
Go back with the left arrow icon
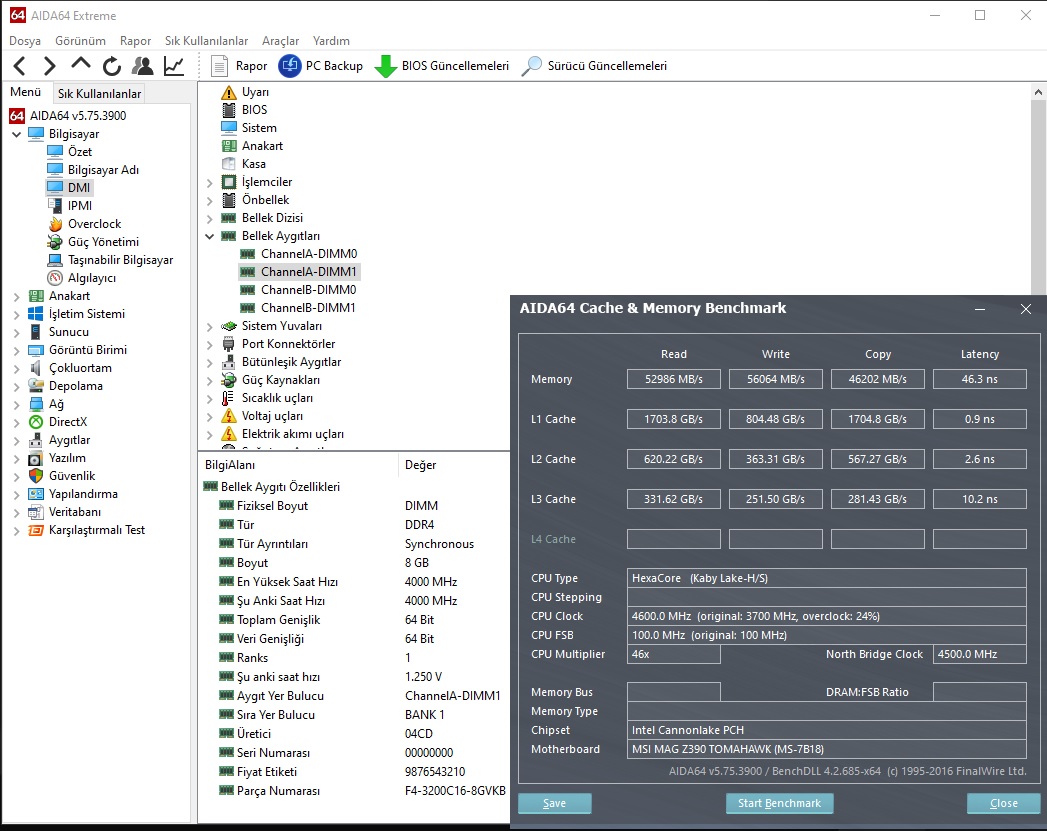[20, 66]
